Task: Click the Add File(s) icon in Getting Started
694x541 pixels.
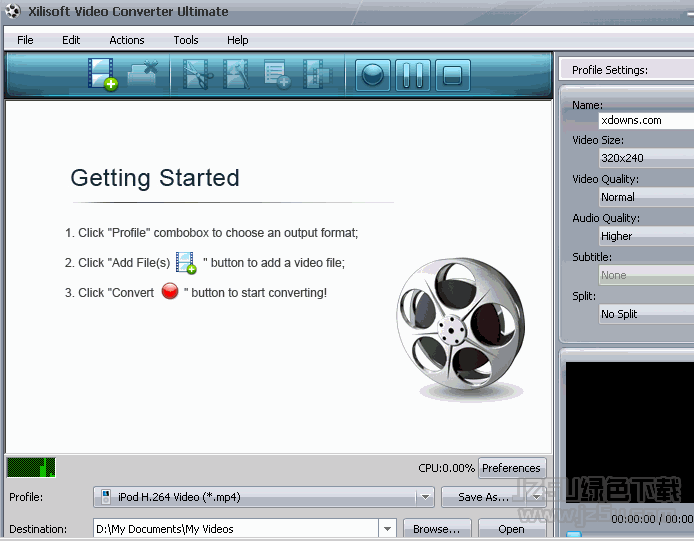Action: [x=186, y=263]
